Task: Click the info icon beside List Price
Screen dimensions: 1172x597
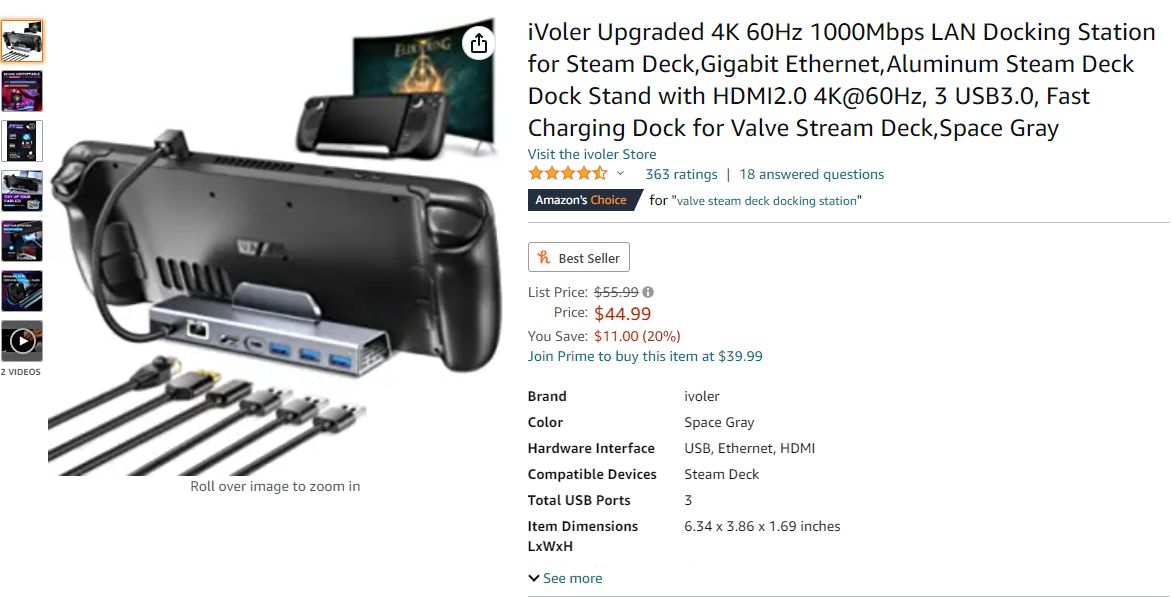Action: (x=648, y=292)
